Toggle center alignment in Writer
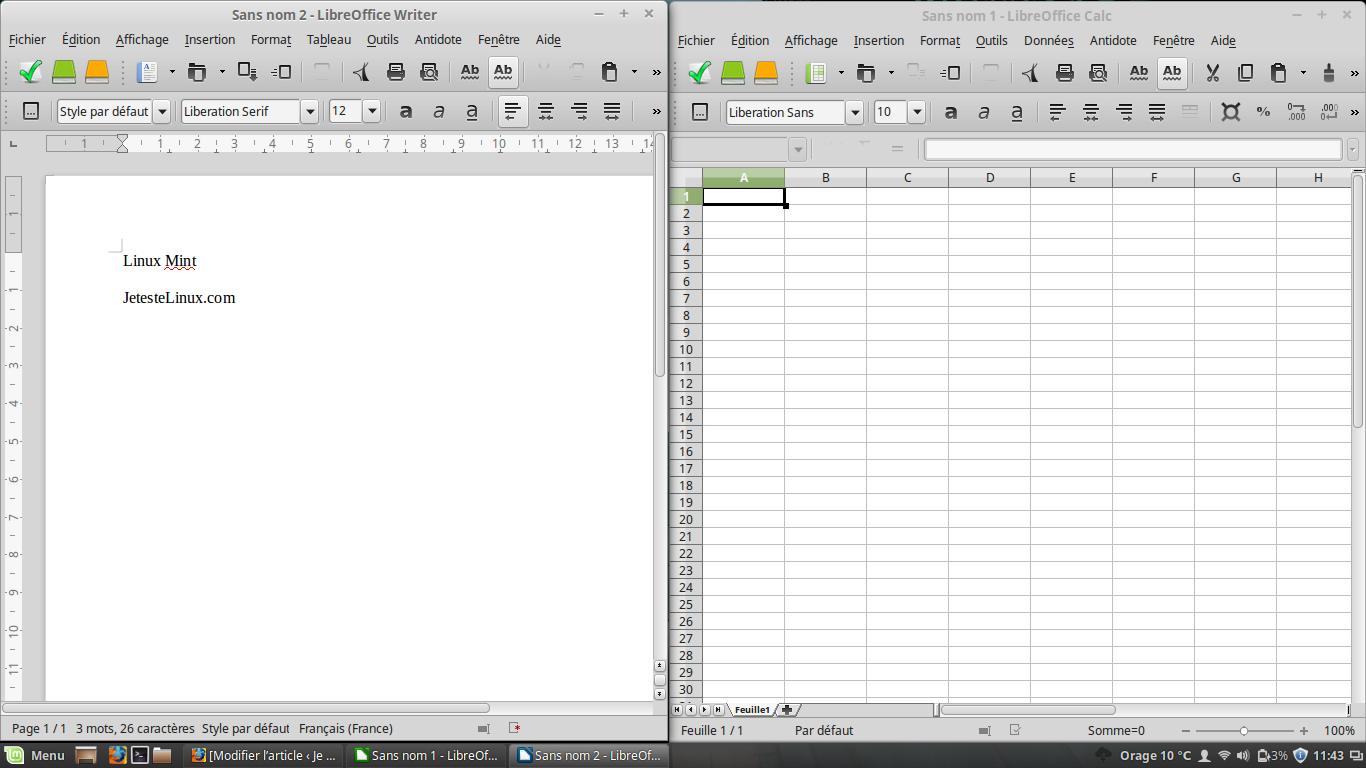Screen dimensions: 1366x768 546,111
